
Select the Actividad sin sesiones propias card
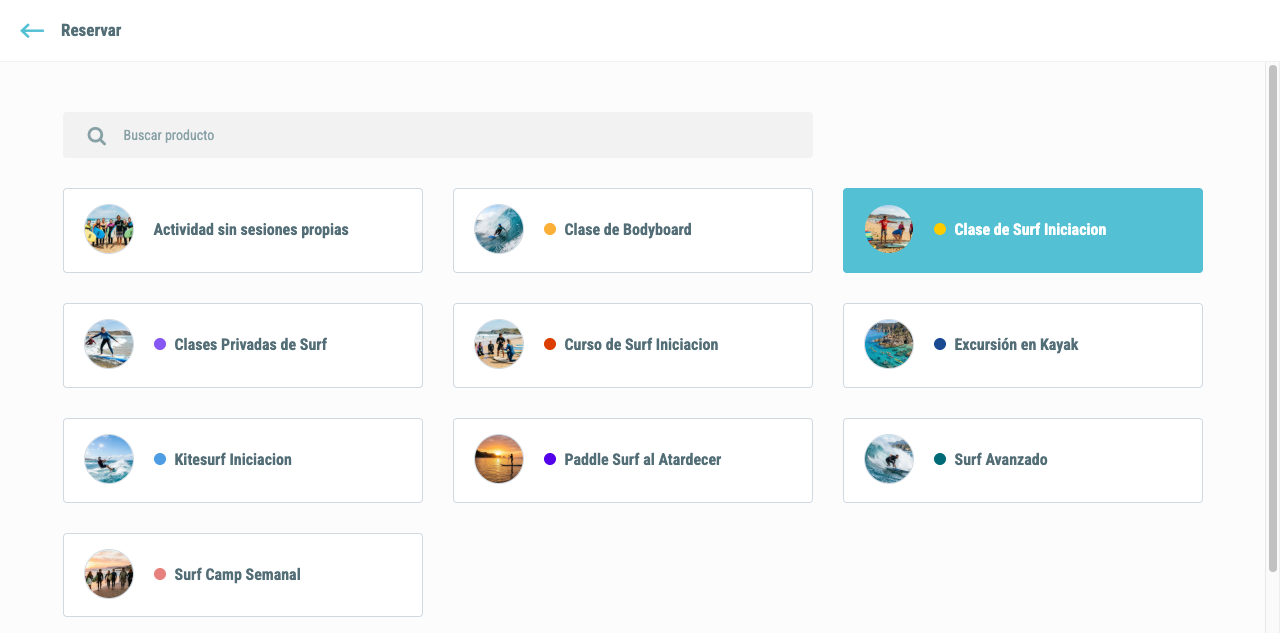(243, 230)
